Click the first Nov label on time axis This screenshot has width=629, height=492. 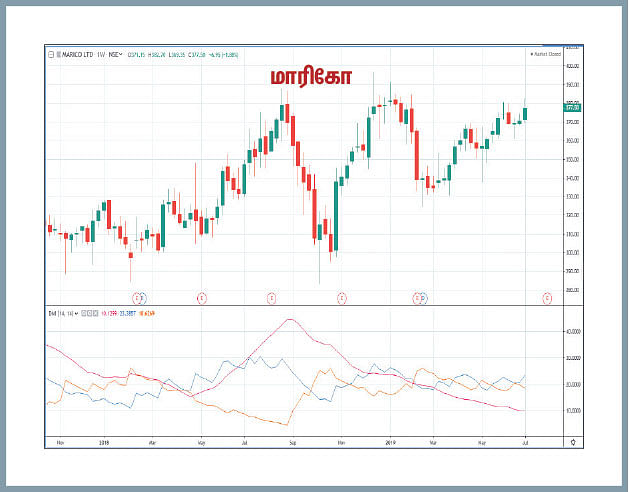[x=60, y=443]
